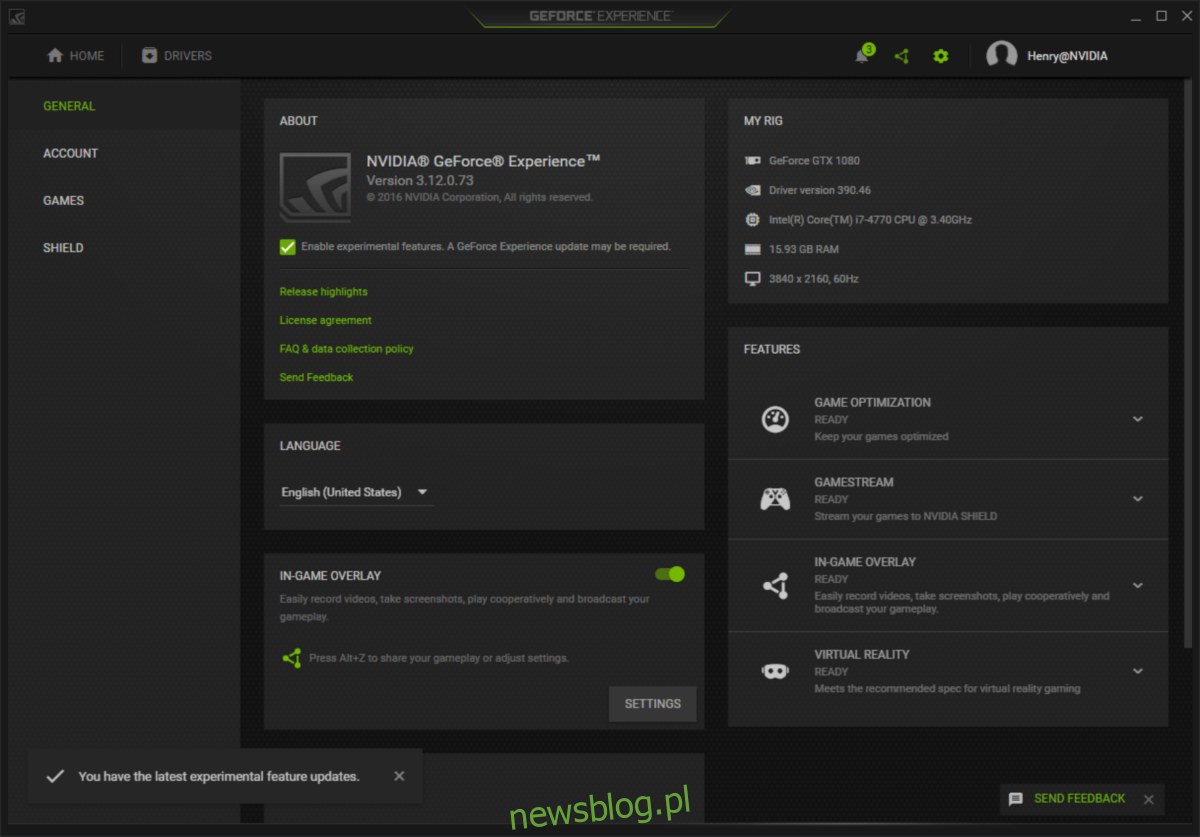
Task: Click the Press Alt+Z to share text
Action: click(x=439, y=659)
